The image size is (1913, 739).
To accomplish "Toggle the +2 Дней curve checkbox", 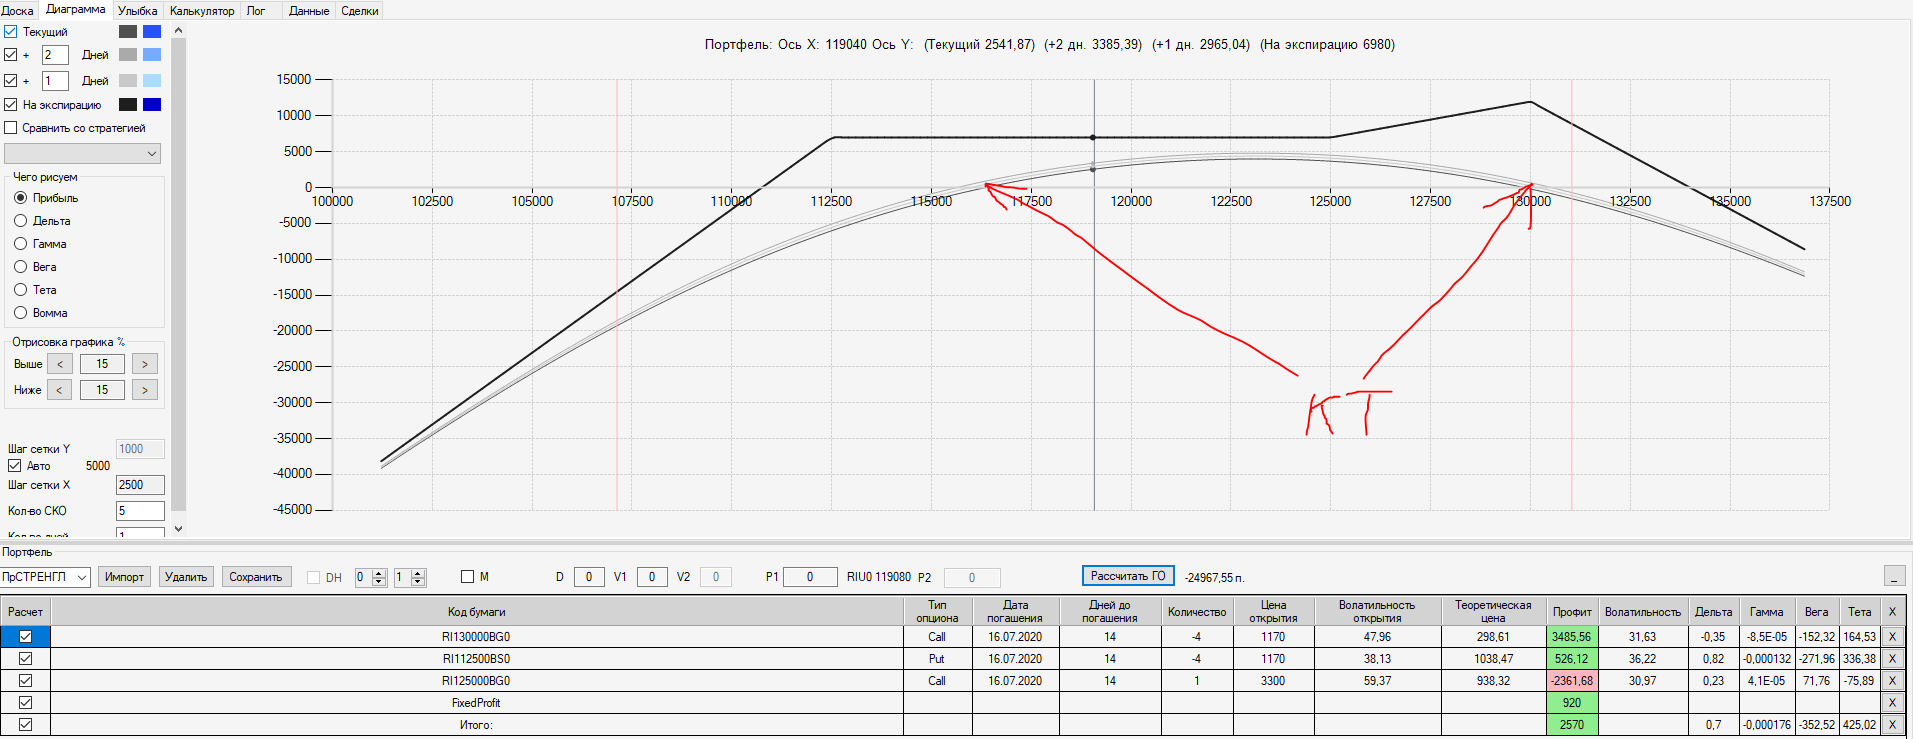I will point(11,55).
